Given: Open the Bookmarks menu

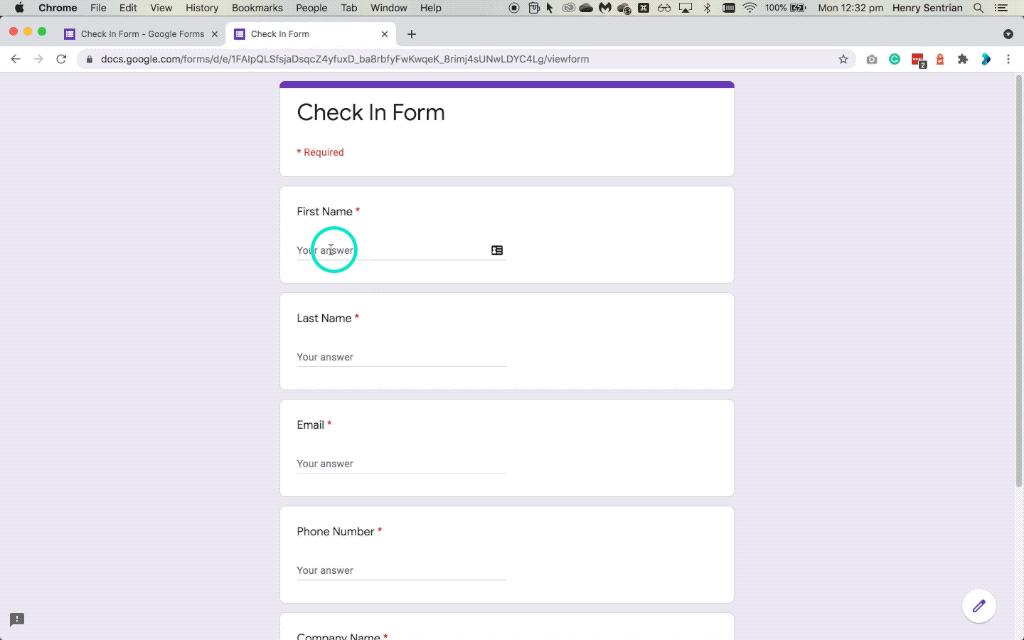Looking at the screenshot, I should (256, 7).
